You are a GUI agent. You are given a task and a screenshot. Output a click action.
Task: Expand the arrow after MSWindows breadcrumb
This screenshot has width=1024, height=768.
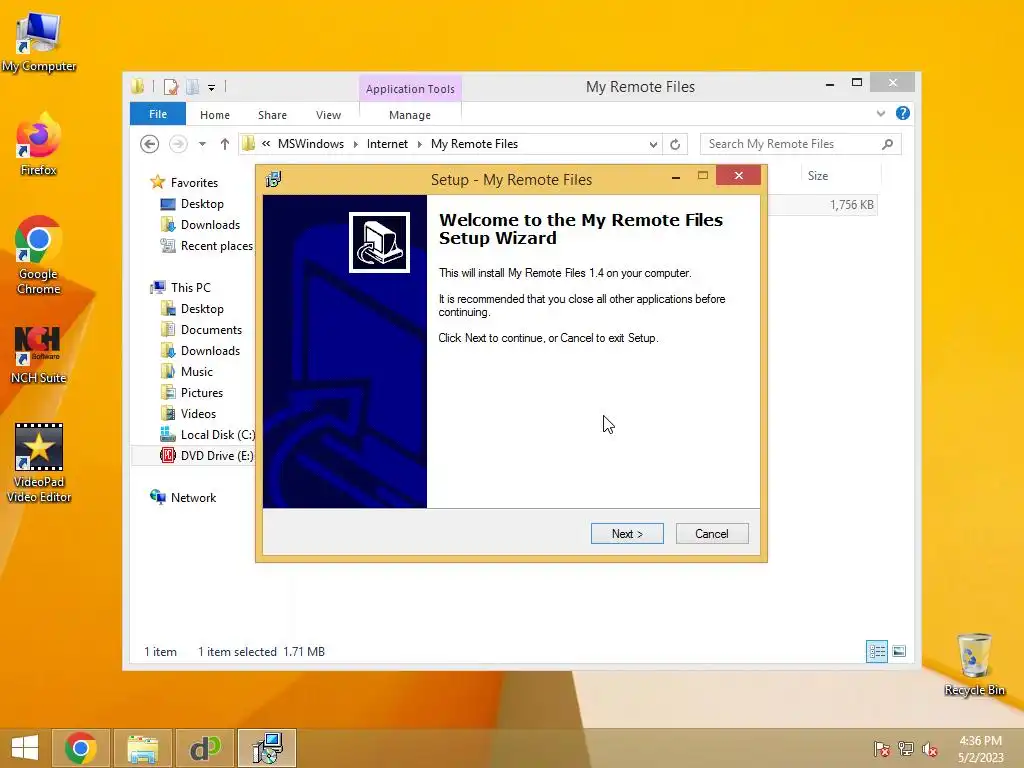click(355, 144)
